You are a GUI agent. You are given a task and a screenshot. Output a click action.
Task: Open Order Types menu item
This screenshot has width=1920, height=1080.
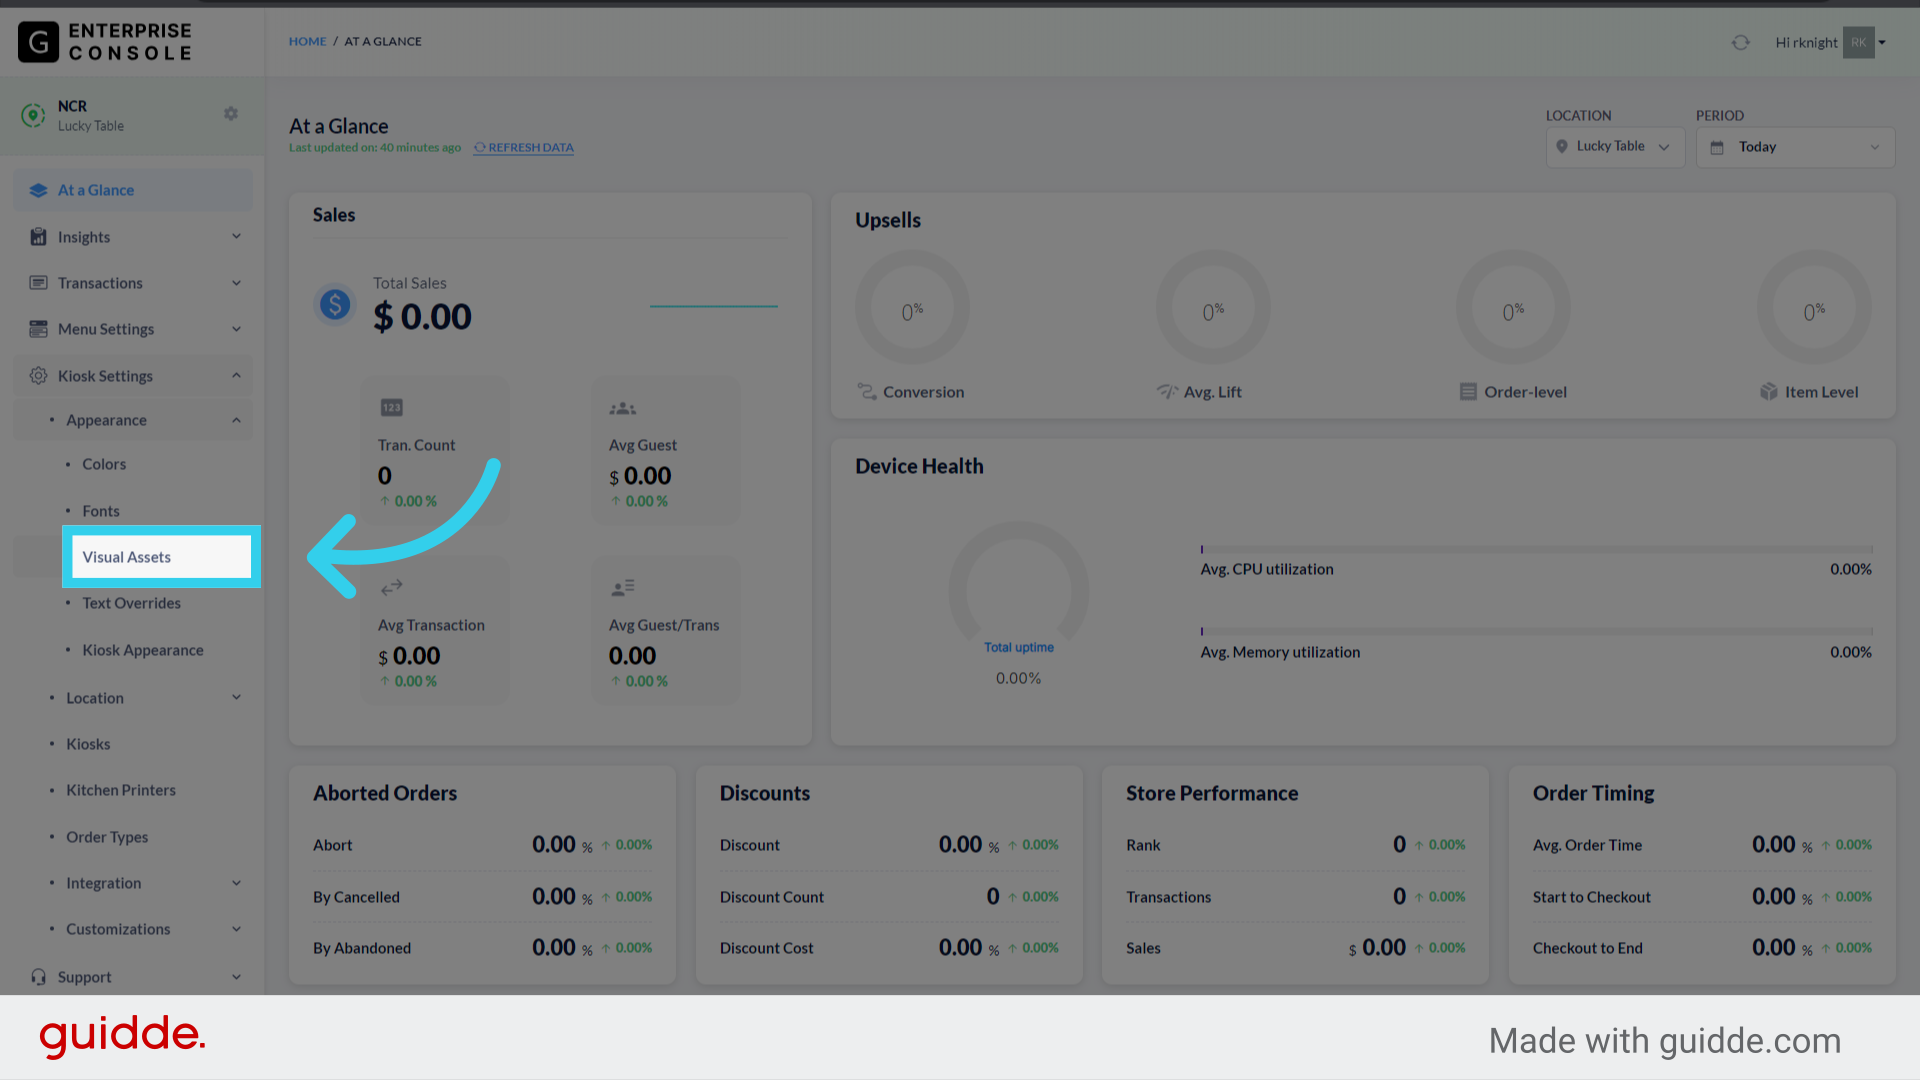[x=107, y=837]
